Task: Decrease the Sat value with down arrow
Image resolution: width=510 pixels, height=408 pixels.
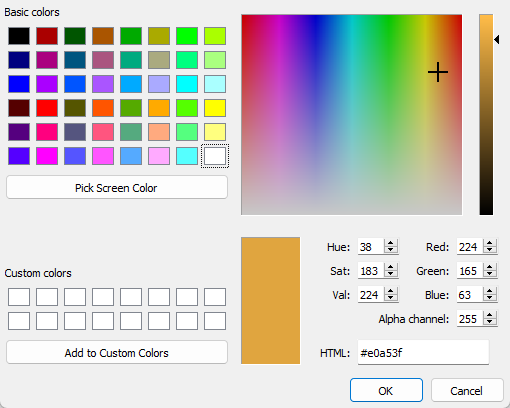Action: [x=391, y=275]
